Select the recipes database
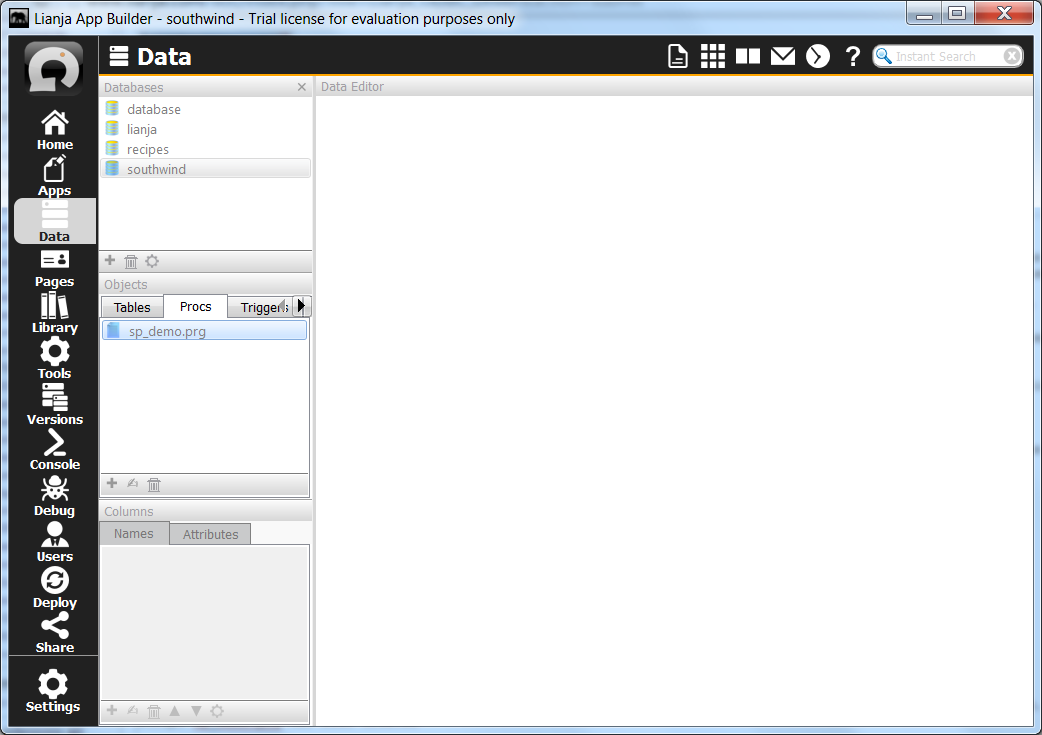Screen dimensions: 1042x735 click(x=148, y=149)
